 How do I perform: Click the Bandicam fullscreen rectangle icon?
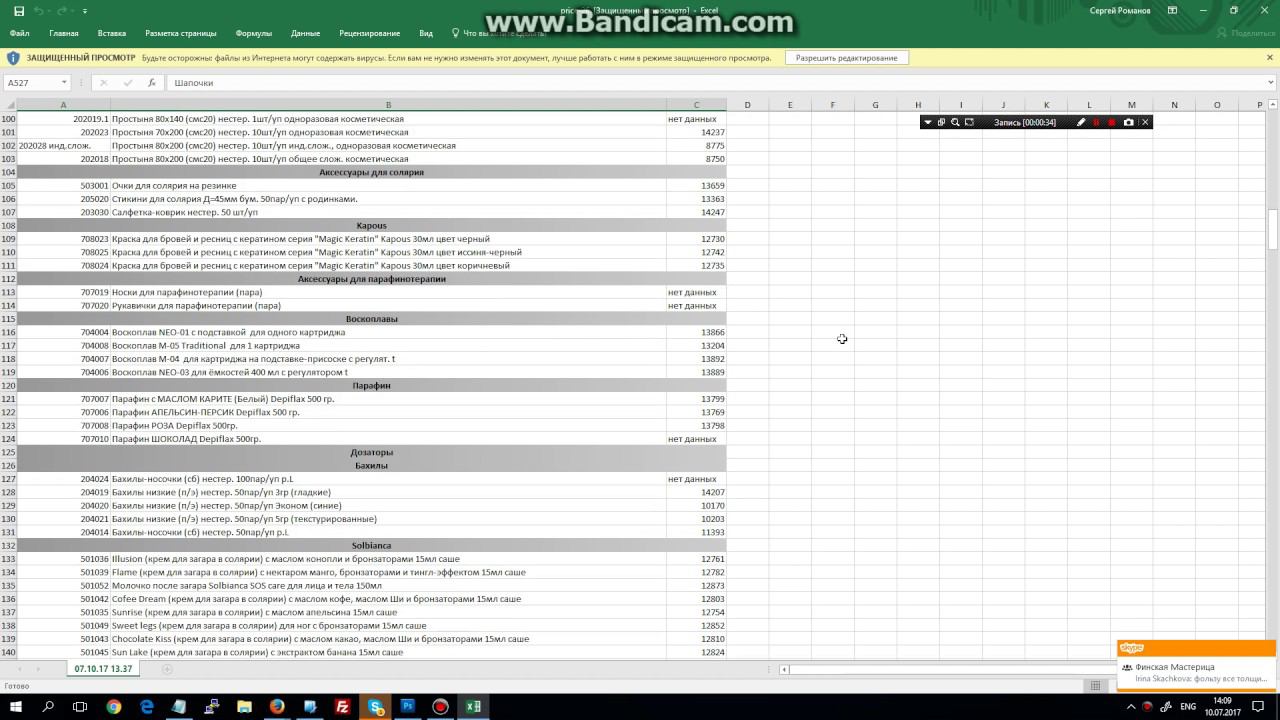coord(969,122)
